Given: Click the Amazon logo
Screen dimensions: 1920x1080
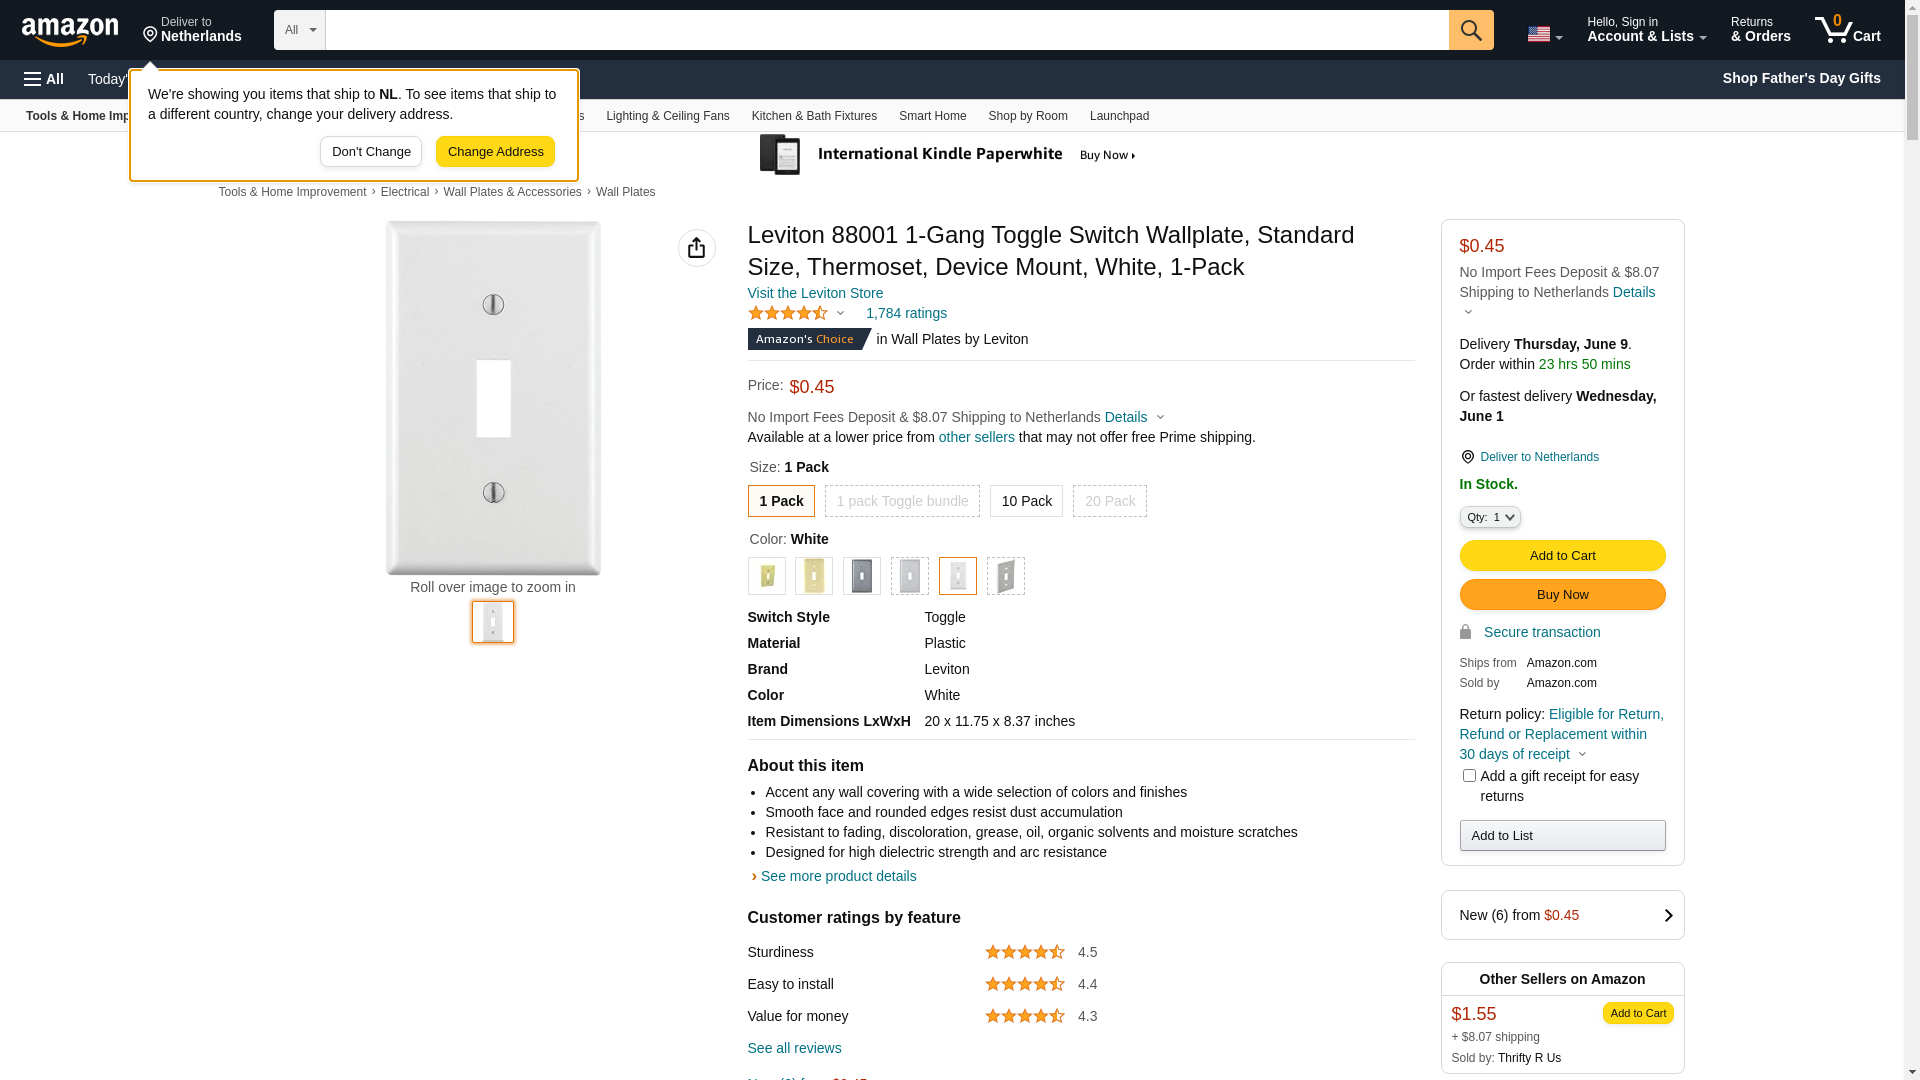Looking at the screenshot, I should click(70, 31).
